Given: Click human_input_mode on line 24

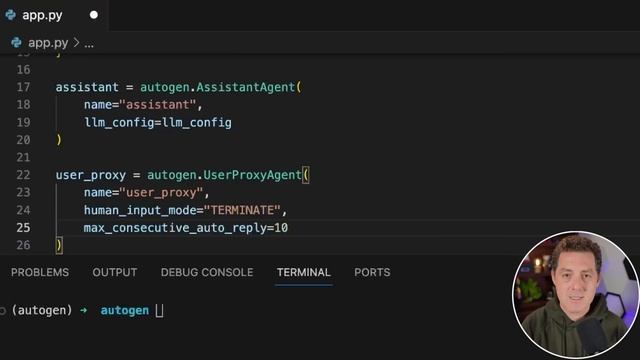Looking at the screenshot, I should pyautogui.click(x=140, y=210).
